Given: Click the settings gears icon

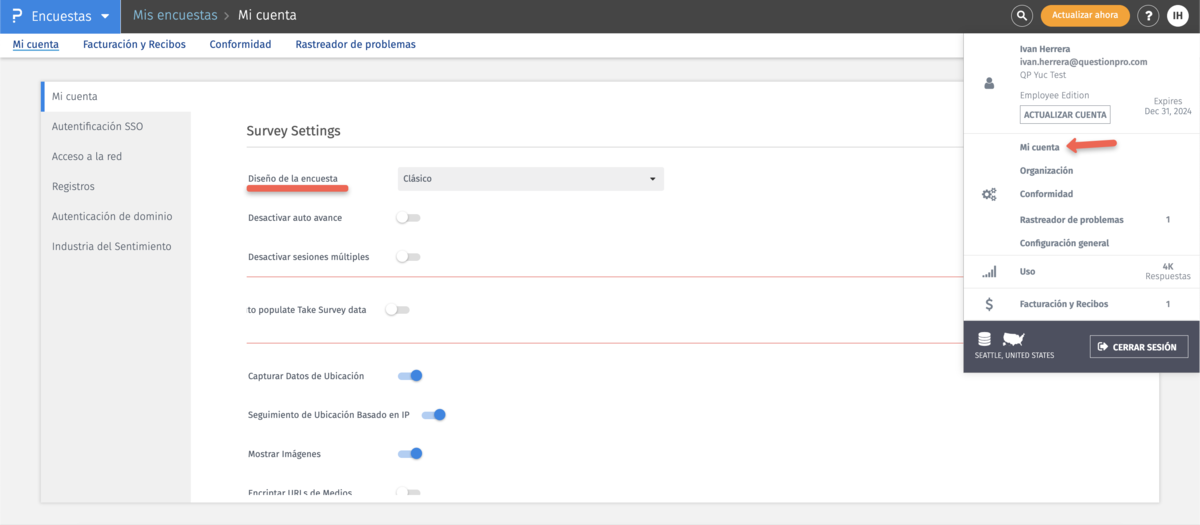Looking at the screenshot, I should coord(989,195).
